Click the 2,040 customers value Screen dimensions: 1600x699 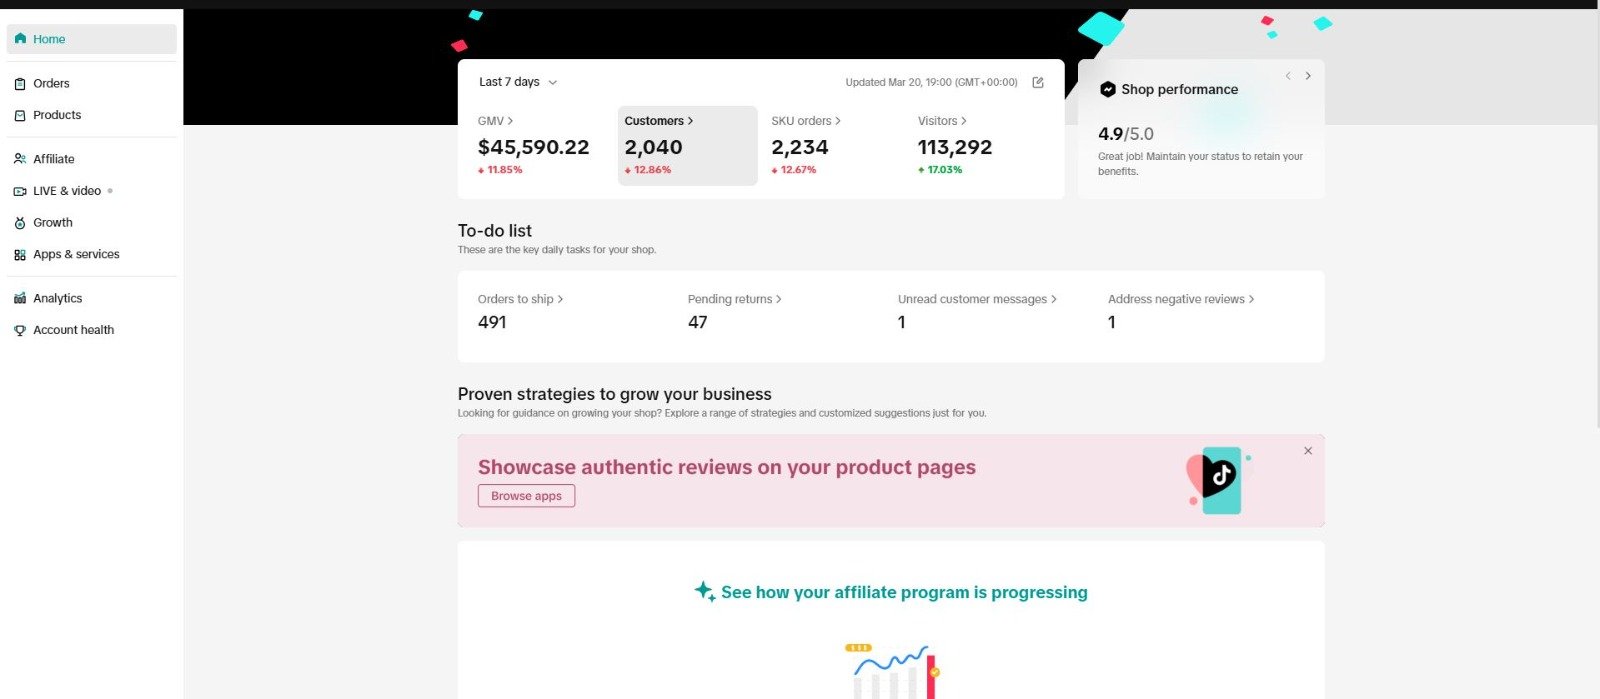(653, 147)
